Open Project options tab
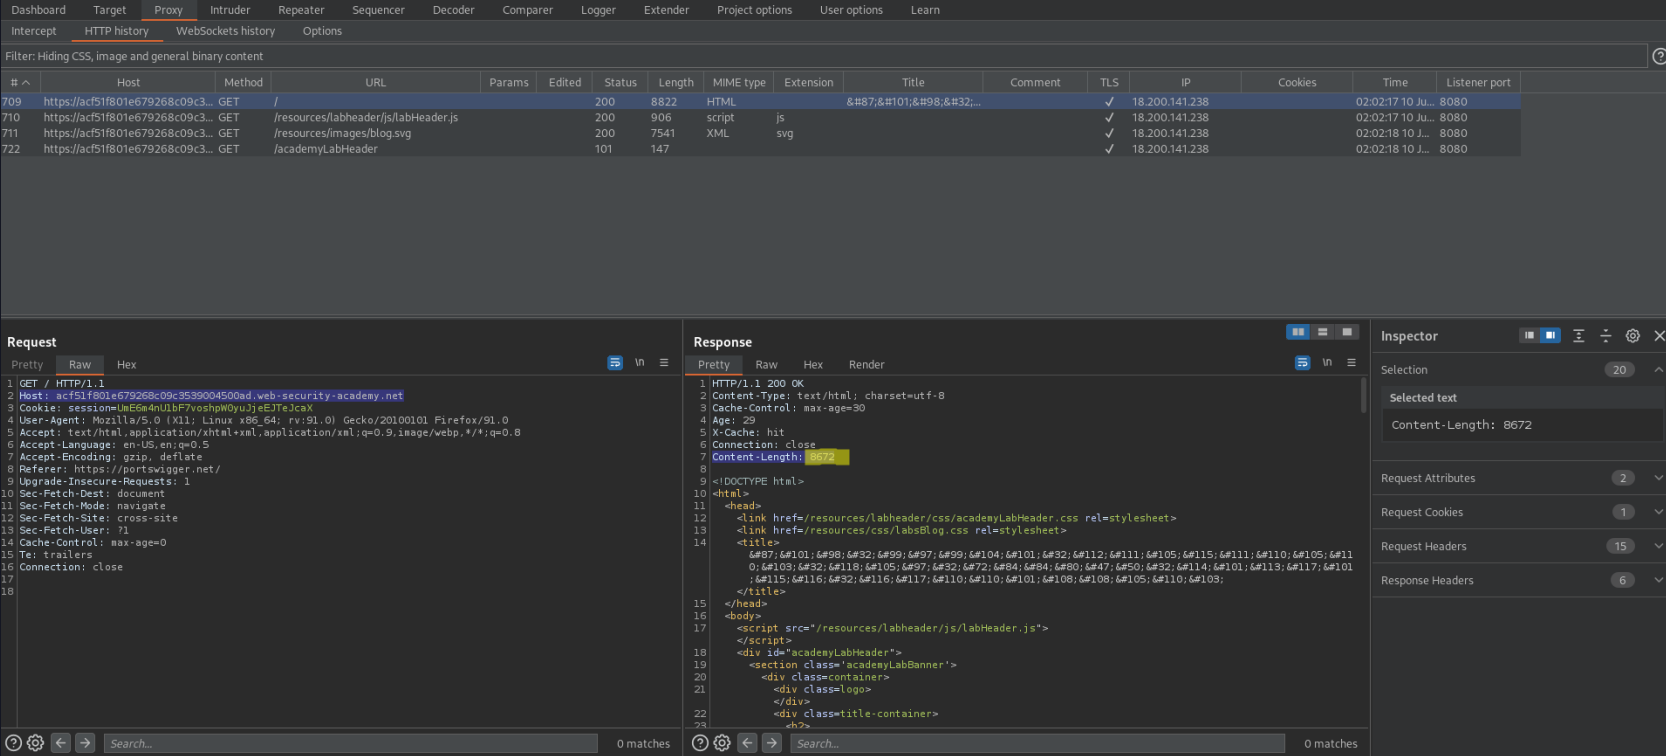This screenshot has height=756, width=1666. click(754, 10)
